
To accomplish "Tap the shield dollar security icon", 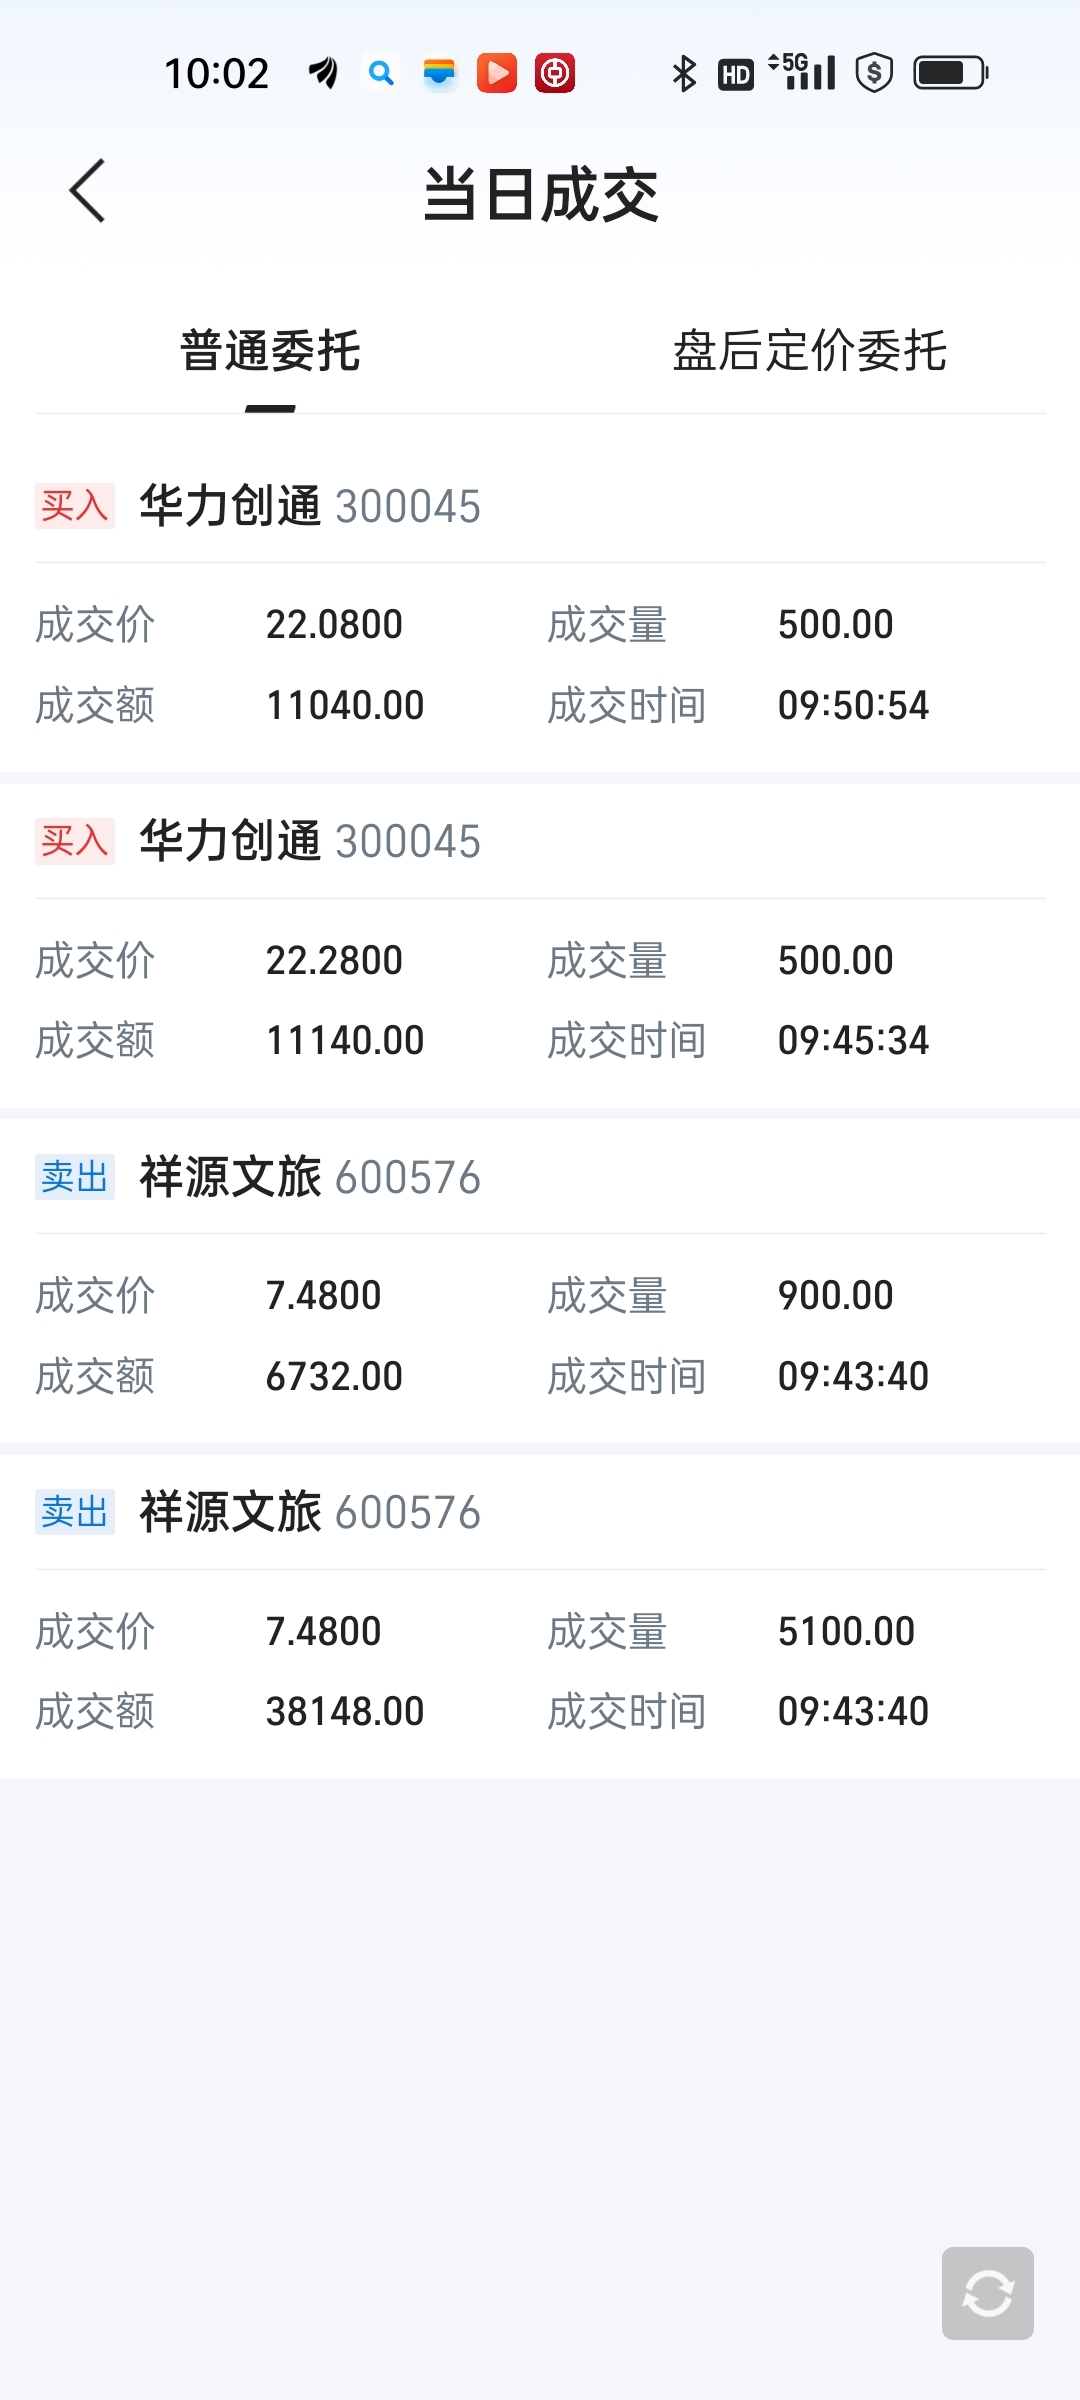I will (874, 73).
